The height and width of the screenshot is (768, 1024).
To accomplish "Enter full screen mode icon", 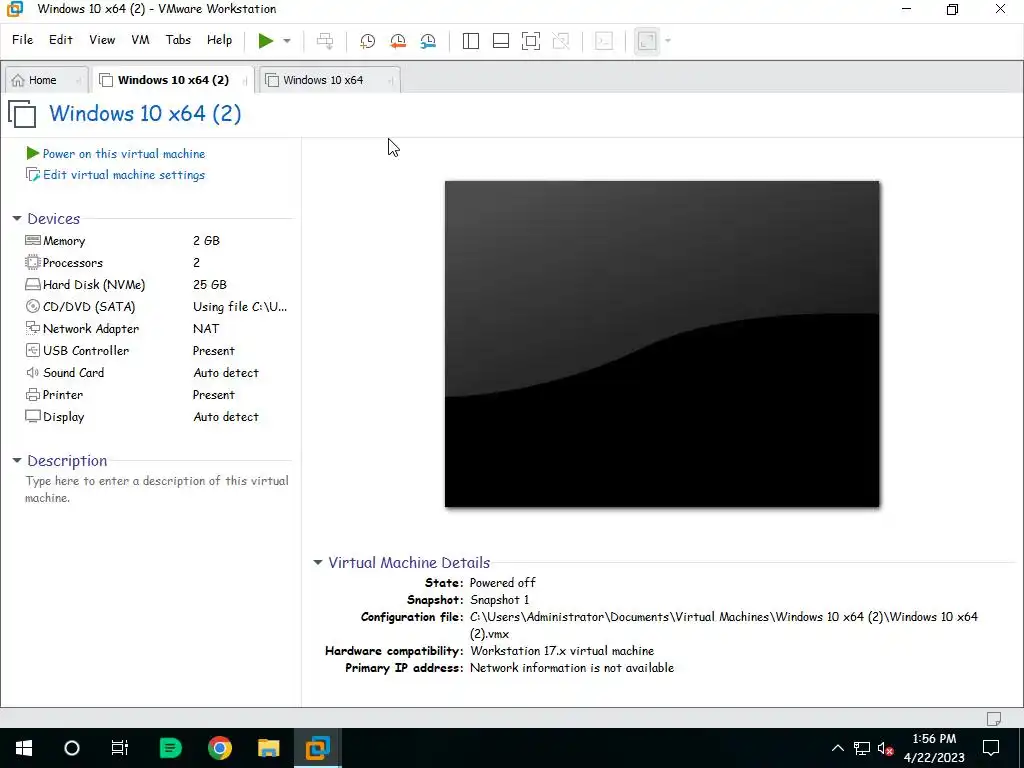I will coord(531,40).
